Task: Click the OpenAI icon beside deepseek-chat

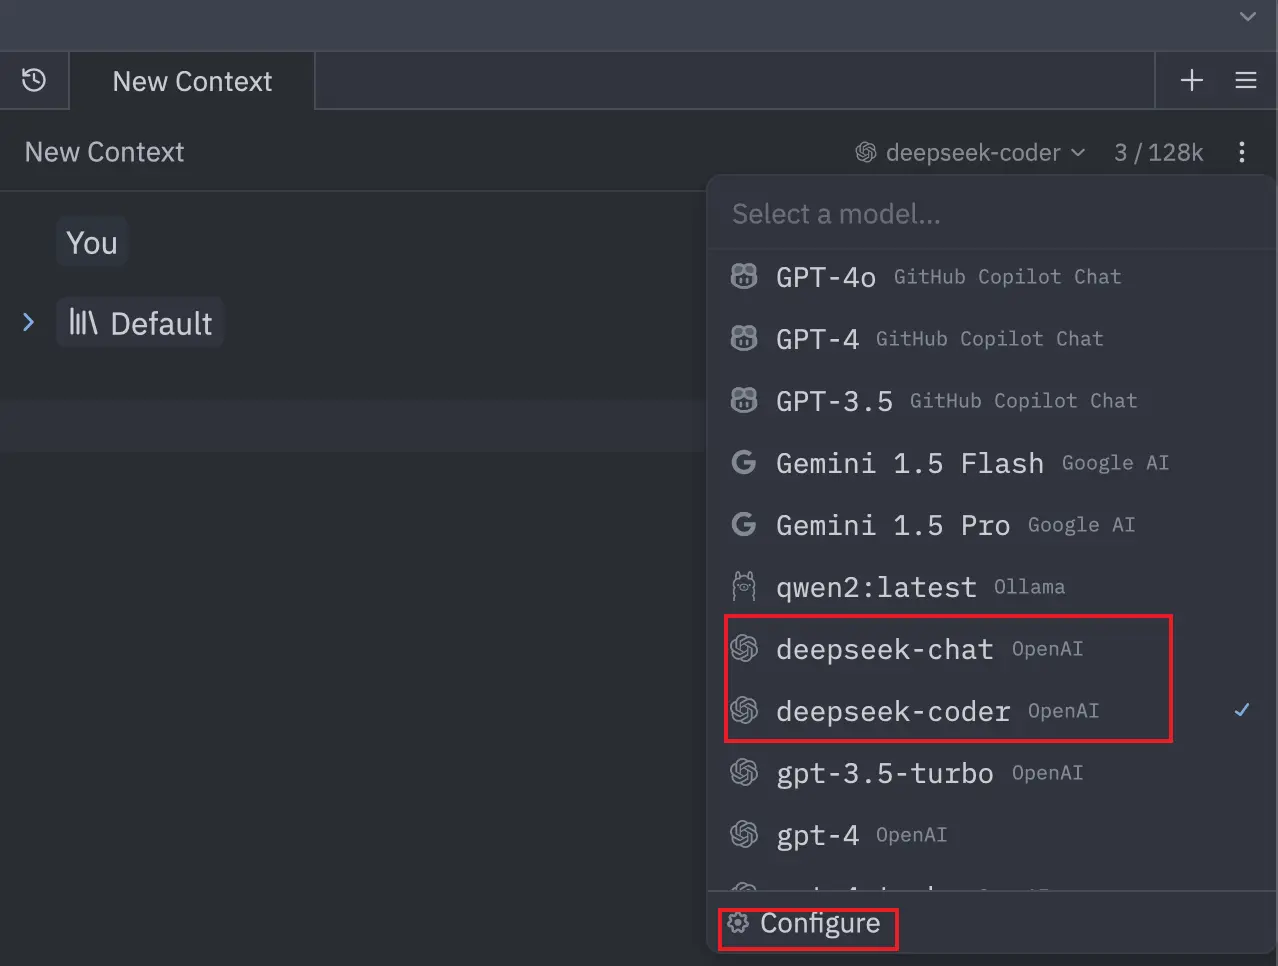Action: pyautogui.click(x=744, y=649)
